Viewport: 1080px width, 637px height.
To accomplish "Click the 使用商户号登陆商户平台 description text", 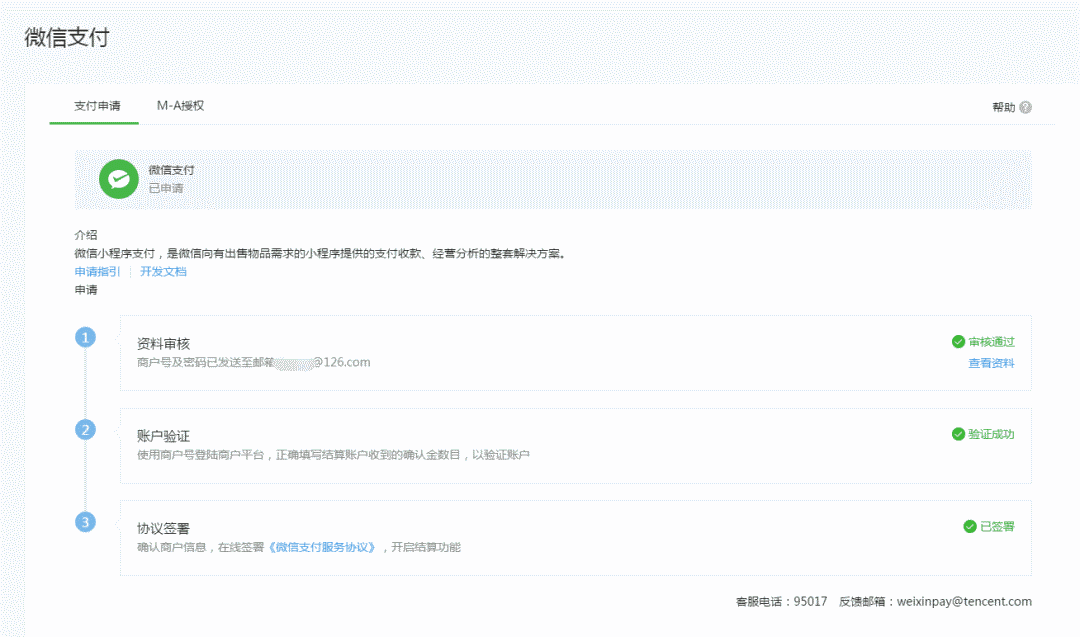I will pos(333,455).
